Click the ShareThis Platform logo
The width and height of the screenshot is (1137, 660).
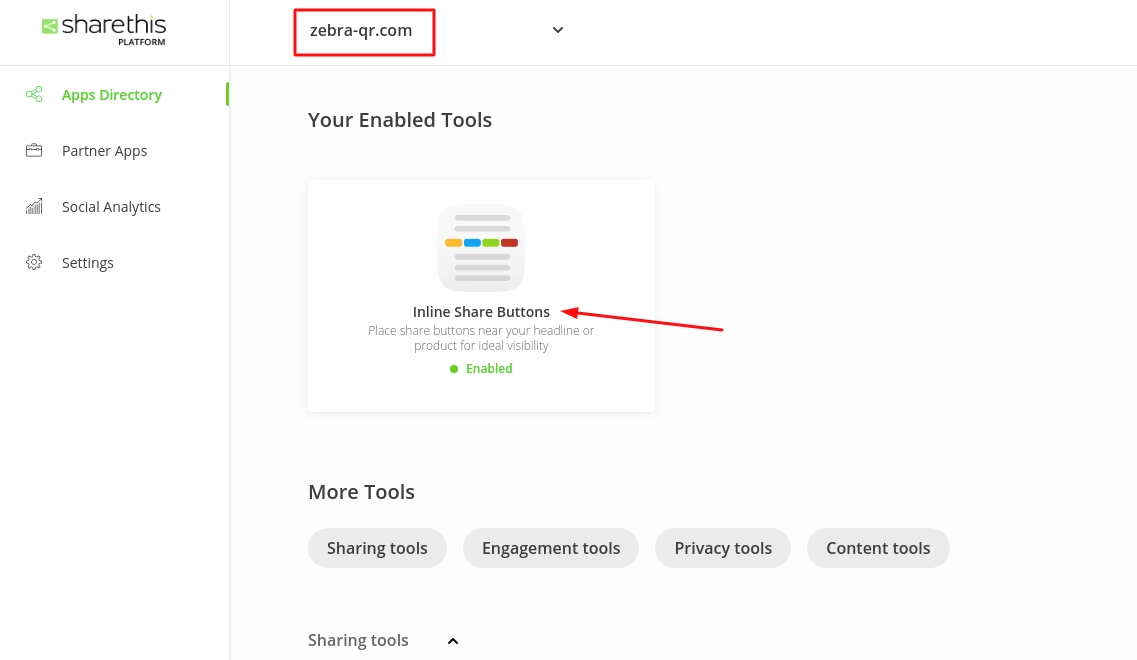click(104, 29)
